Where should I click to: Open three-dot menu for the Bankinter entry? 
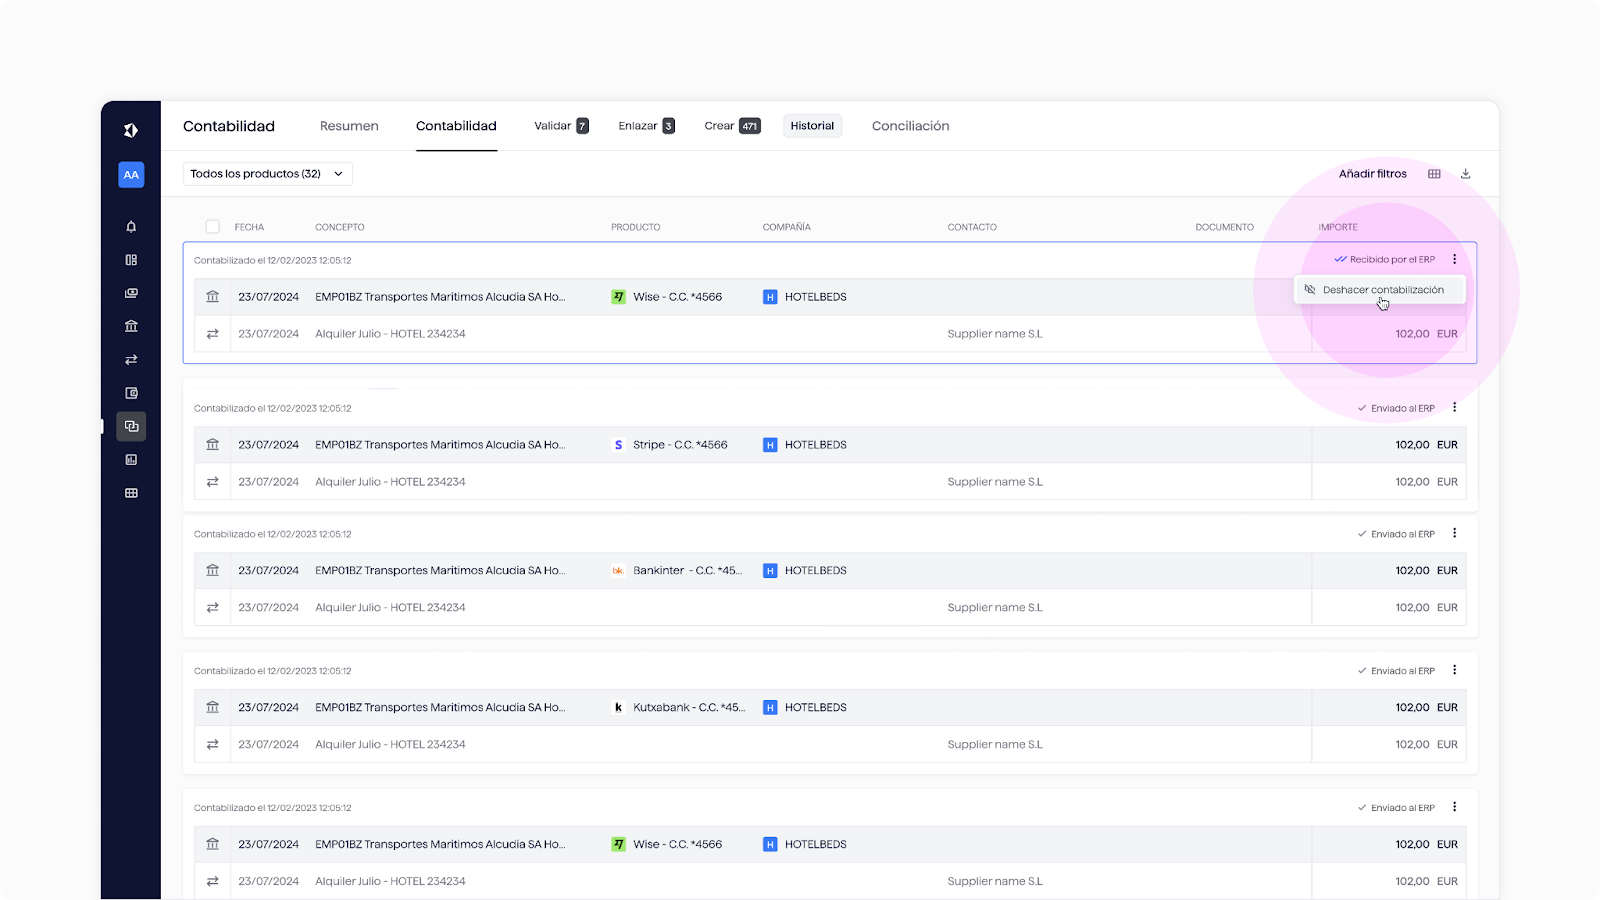(x=1454, y=534)
